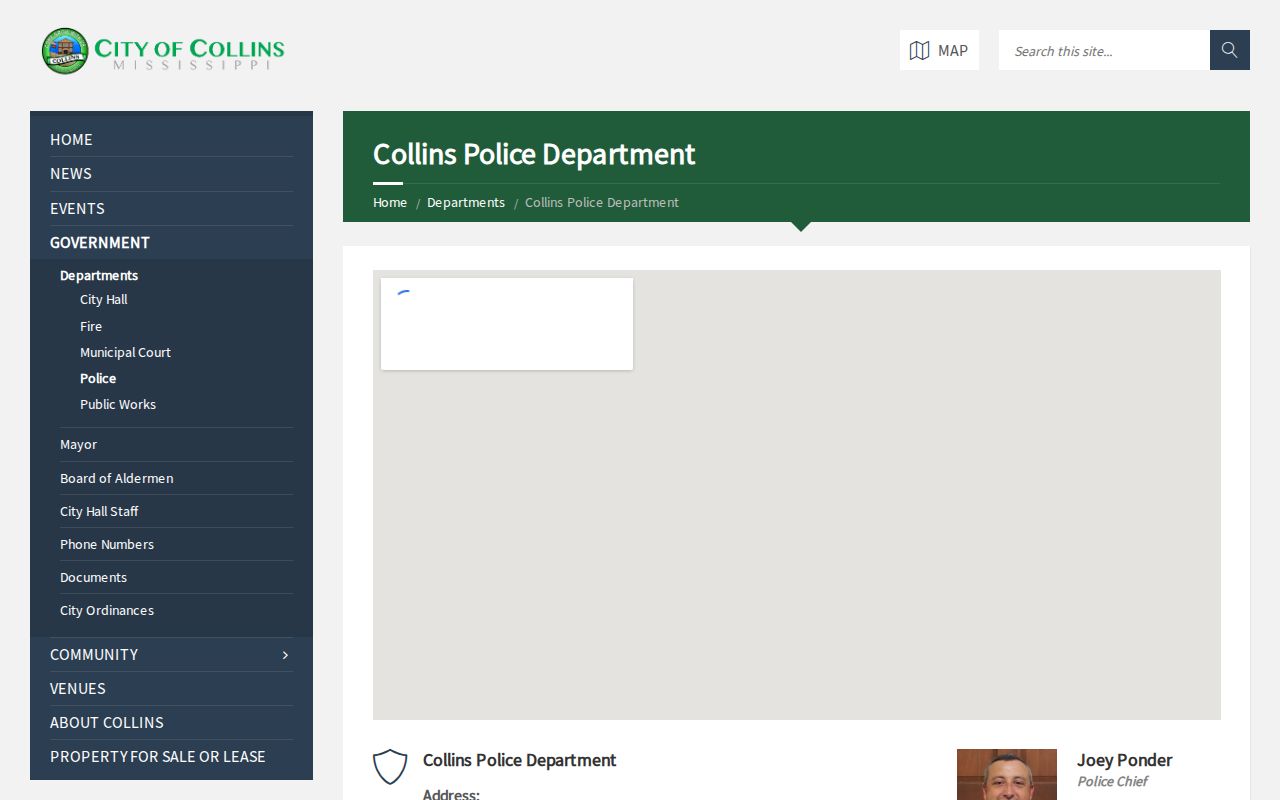Go to City Hall Staff
The width and height of the screenshot is (1280, 800).
(x=99, y=512)
